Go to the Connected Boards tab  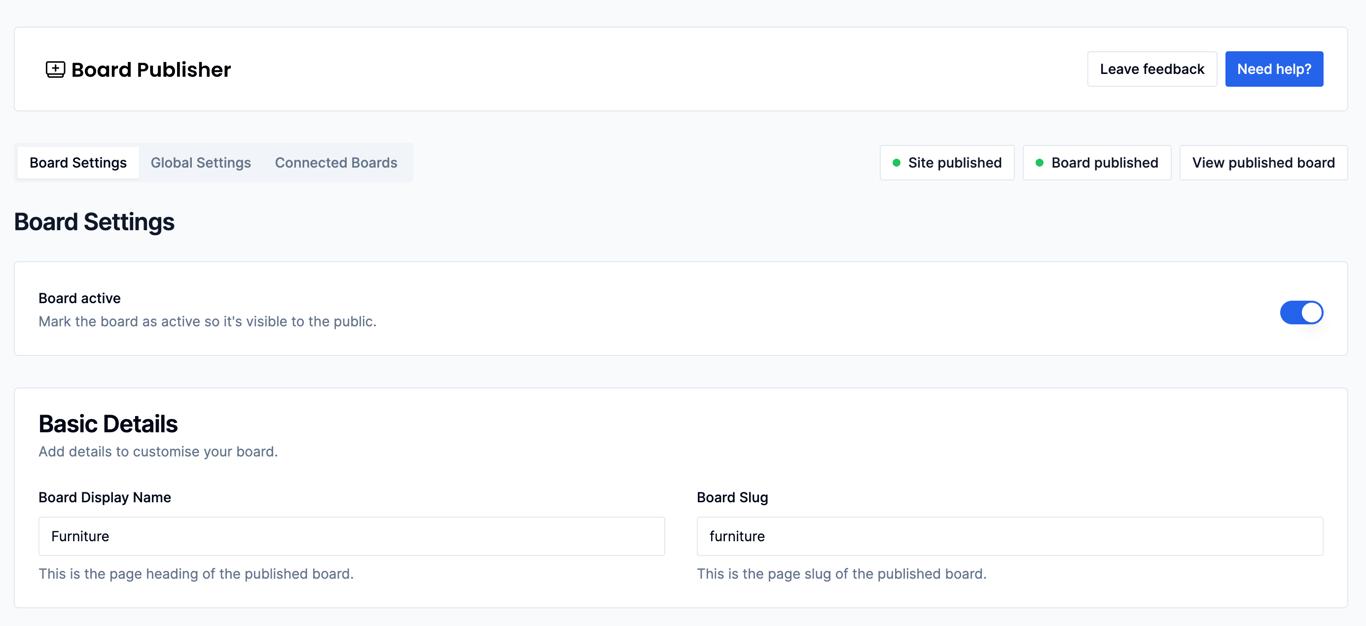tap(336, 163)
